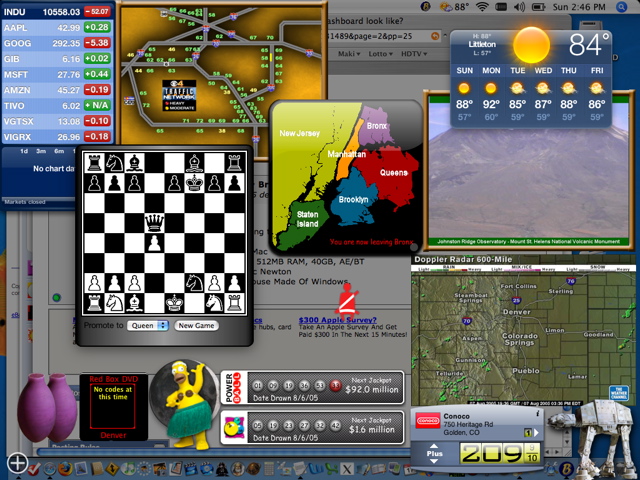Click the orange SnapBack icon in Safari address bar
The image size is (640, 480).
[x=435, y=36]
